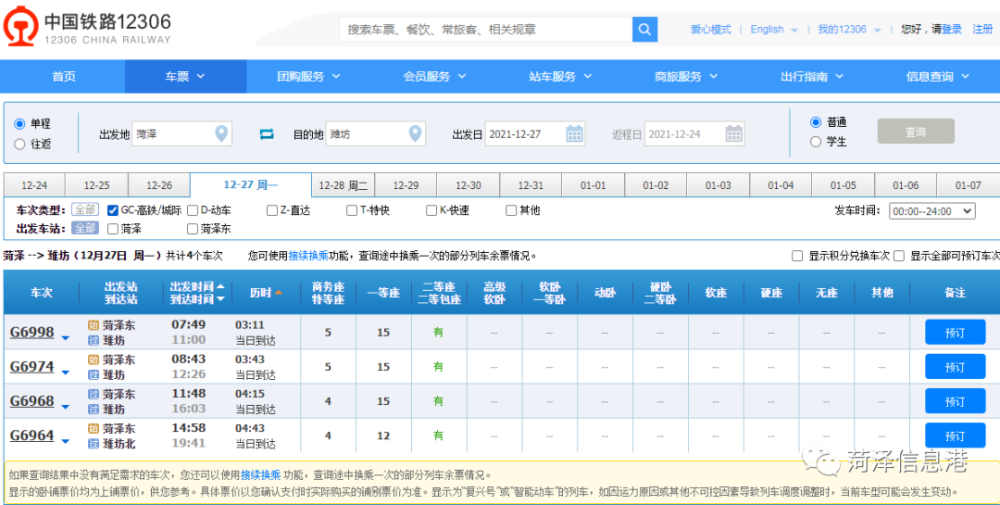Screen dimensions: 1000x505
Task: Check K-快速 train type
Action: 432,210
